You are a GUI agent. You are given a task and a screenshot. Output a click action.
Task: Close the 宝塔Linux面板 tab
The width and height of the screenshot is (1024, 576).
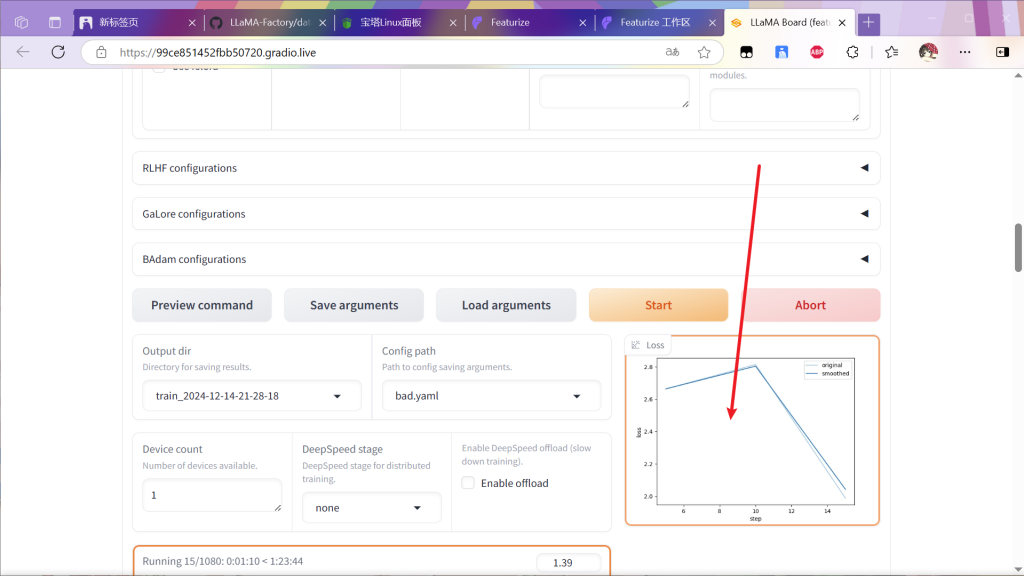pos(453,23)
